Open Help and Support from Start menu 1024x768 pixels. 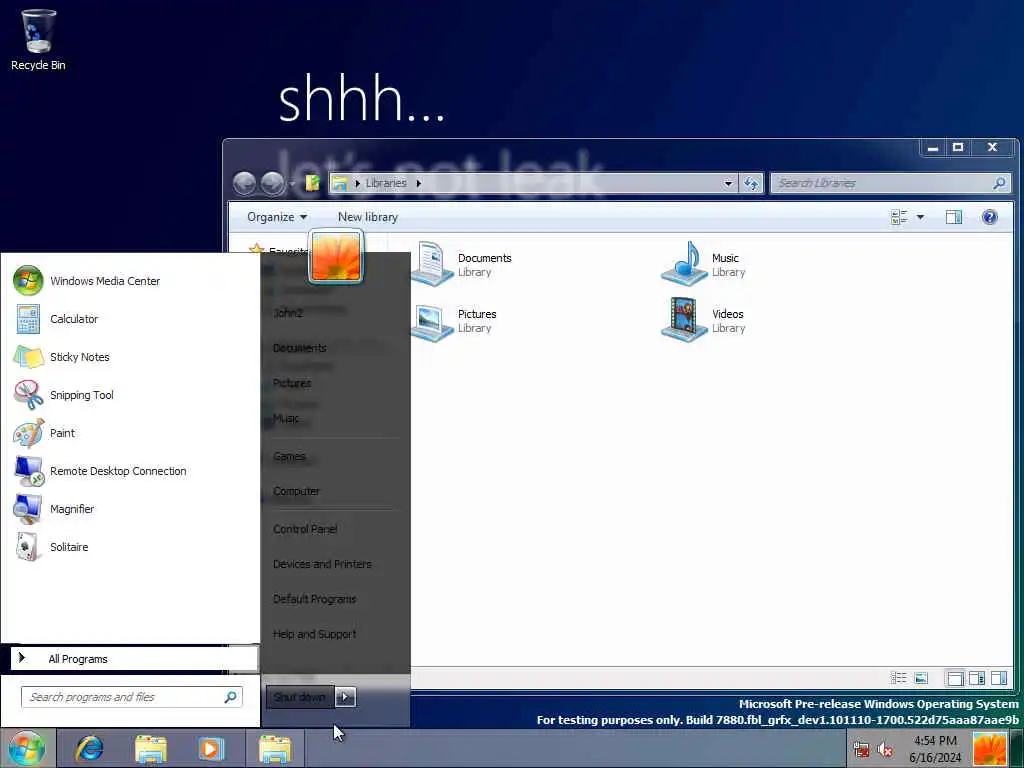click(314, 634)
